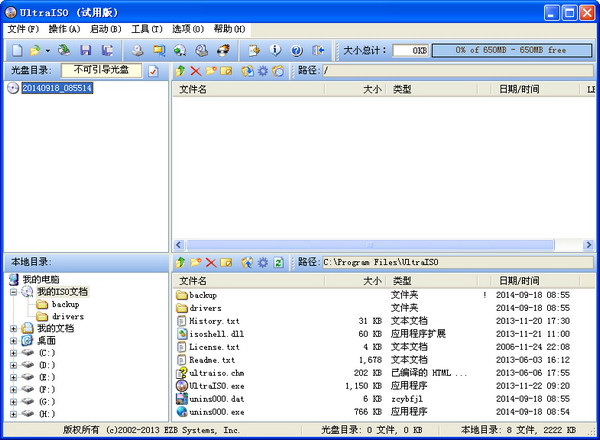Open dropdown arrow next to Open icon

point(47,50)
